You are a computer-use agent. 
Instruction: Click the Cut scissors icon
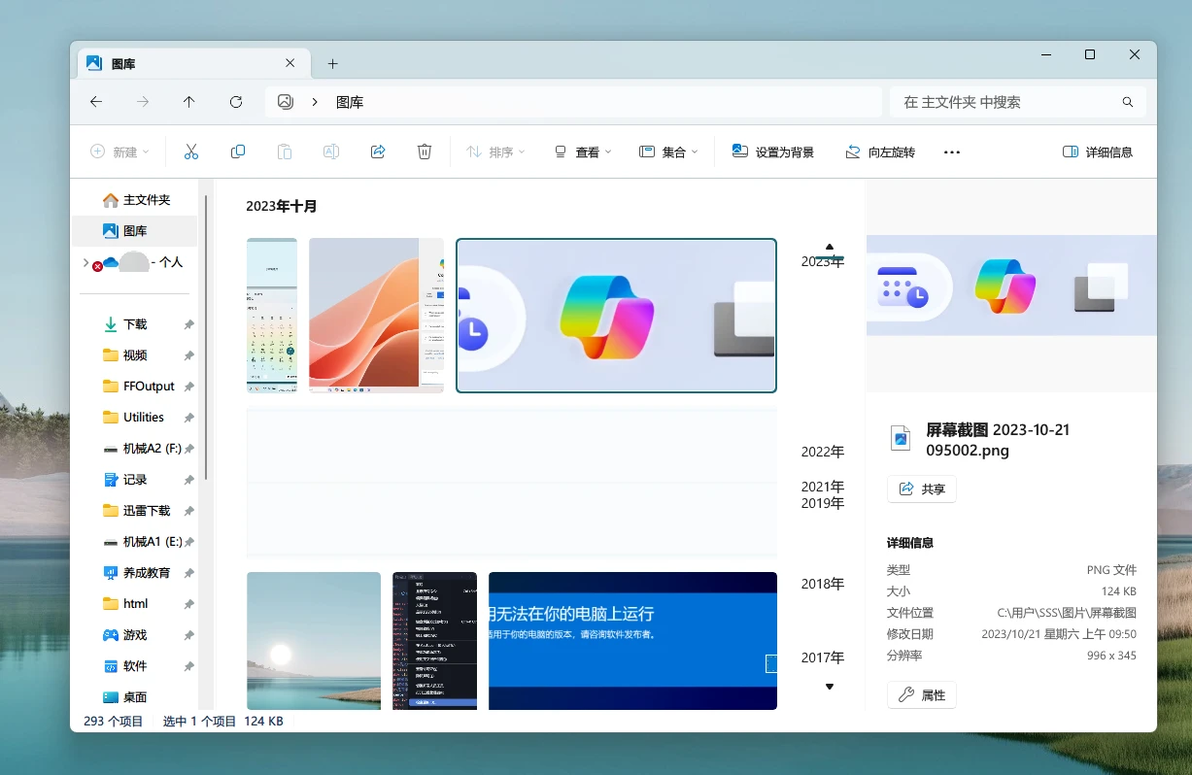[x=191, y=152]
